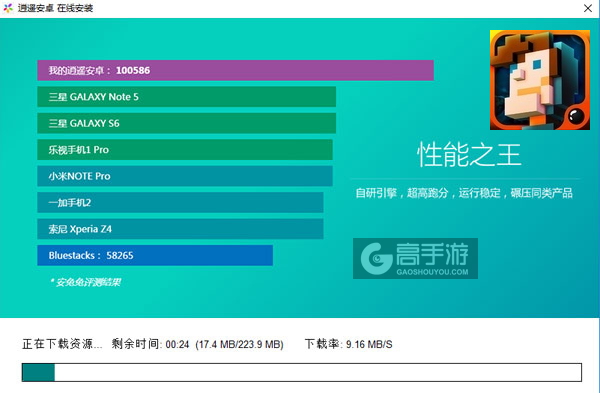Click the remaining time 00:24 readout
Viewport: 600px width, 393px height.
pyautogui.click(x=177, y=344)
